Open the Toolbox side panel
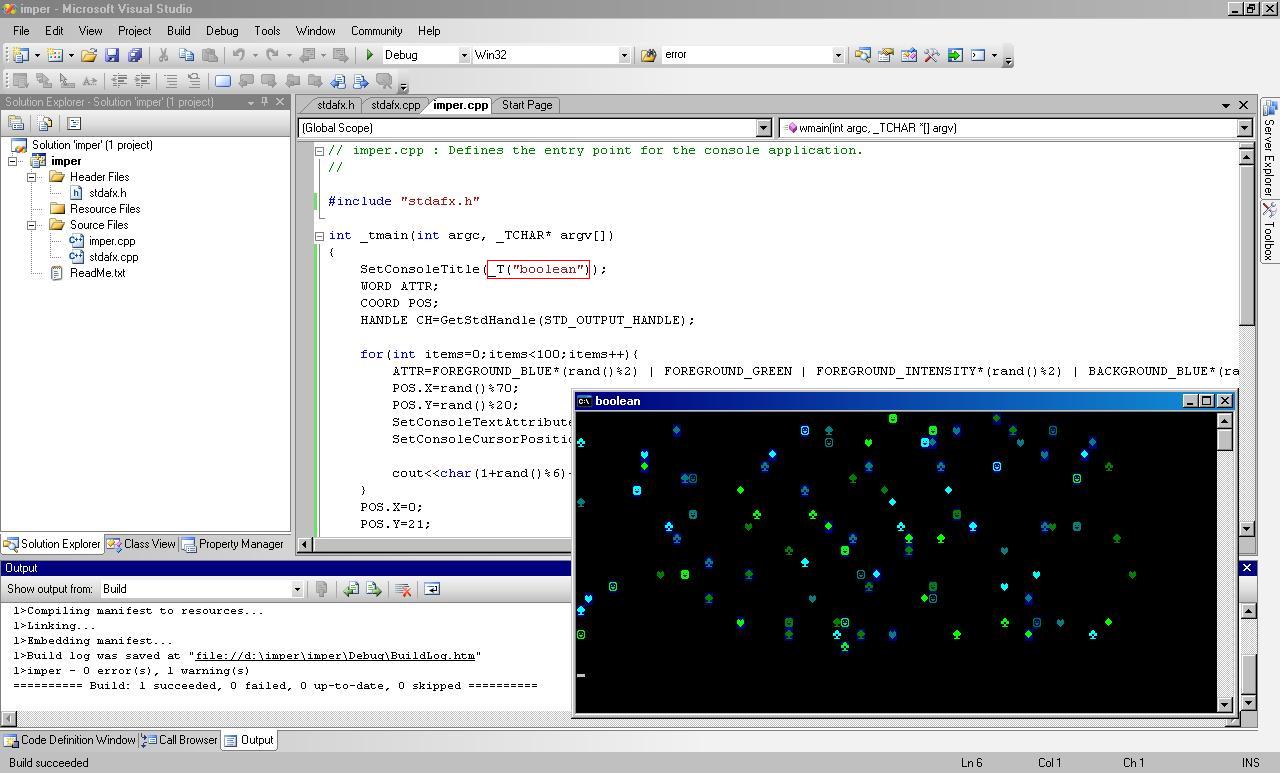 click(1269, 232)
